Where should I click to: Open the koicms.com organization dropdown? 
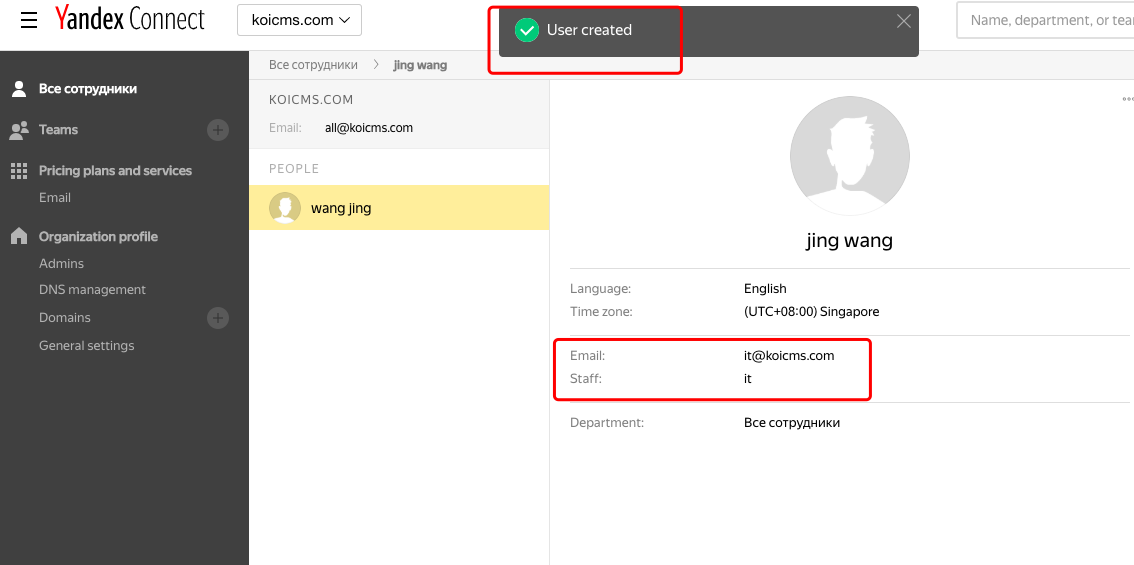(299, 20)
